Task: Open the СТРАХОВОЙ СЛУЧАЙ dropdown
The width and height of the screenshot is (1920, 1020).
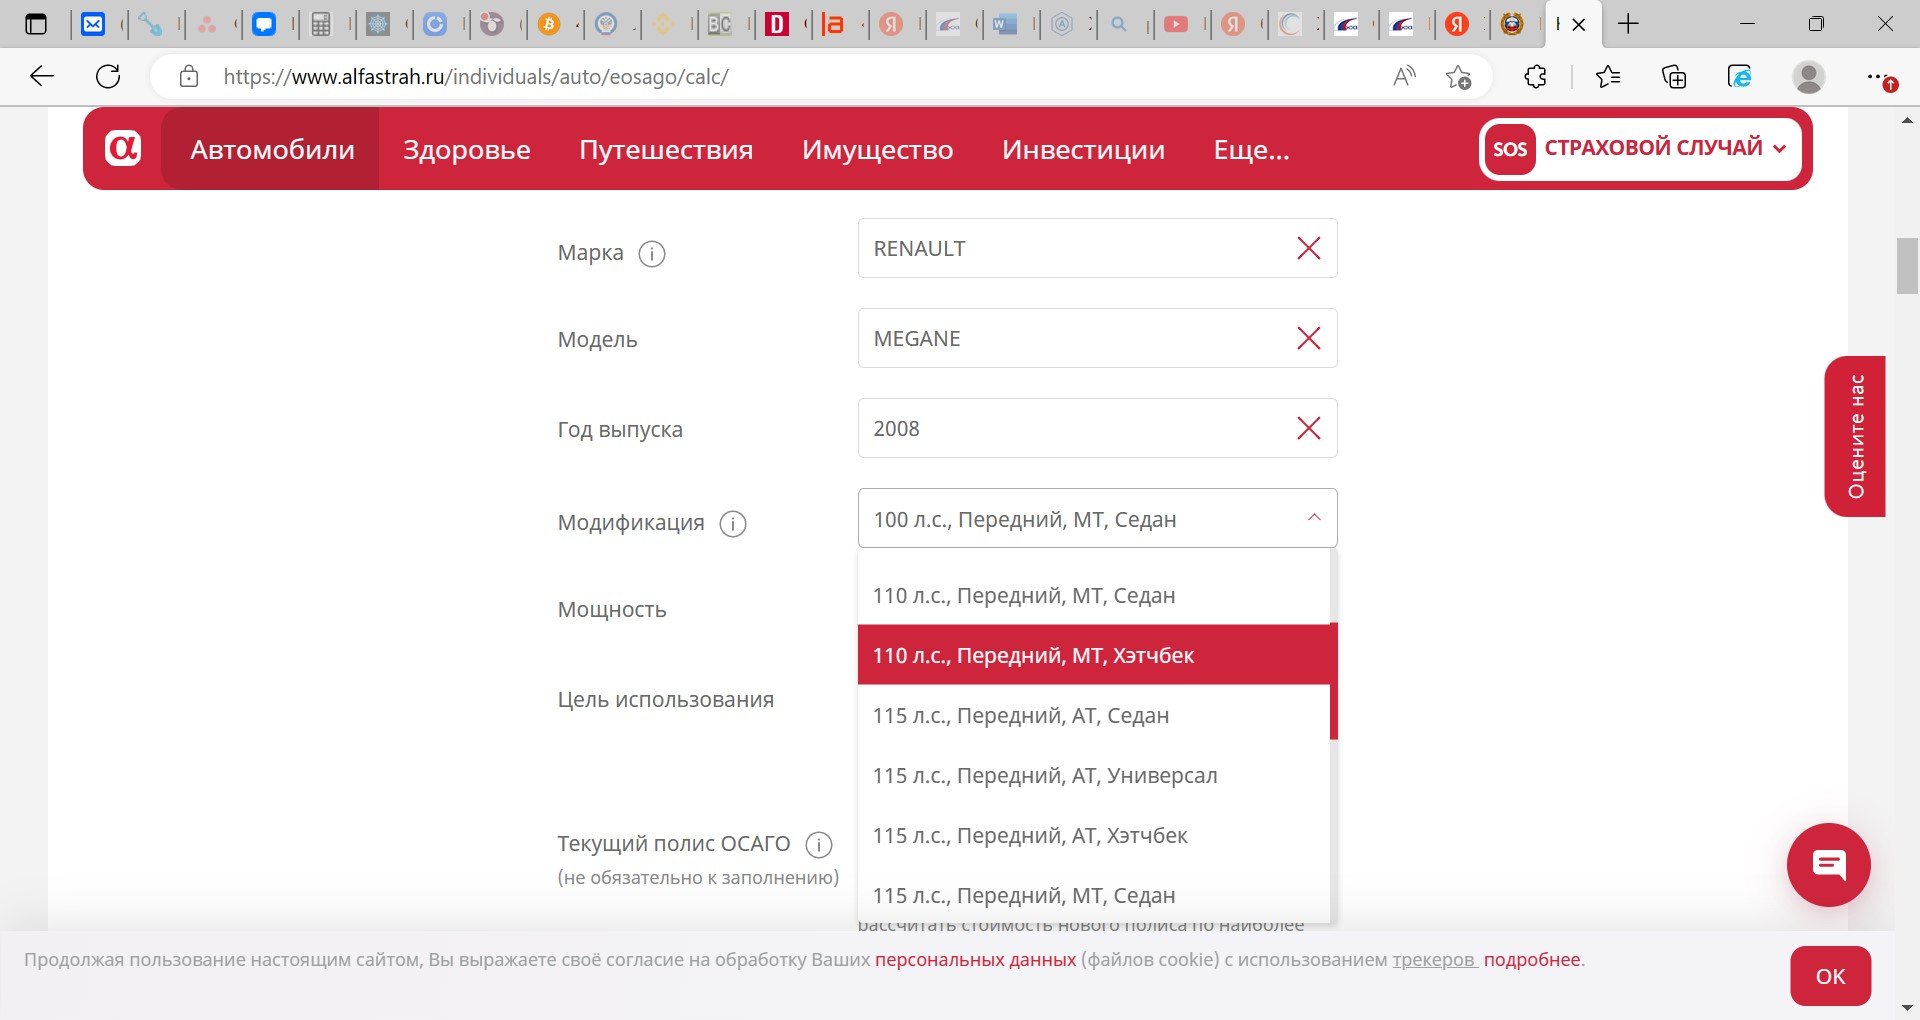Action: 1665,148
